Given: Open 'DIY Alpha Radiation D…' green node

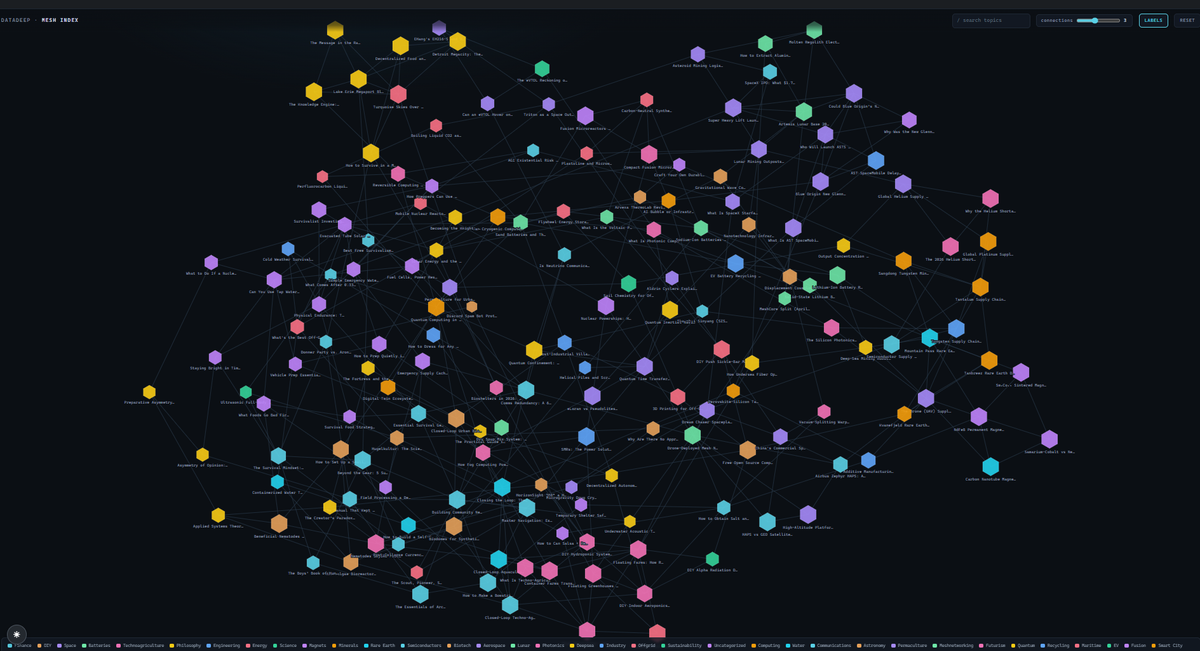Looking at the screenshot, I should pyautogui.click(x=712, y=559).
